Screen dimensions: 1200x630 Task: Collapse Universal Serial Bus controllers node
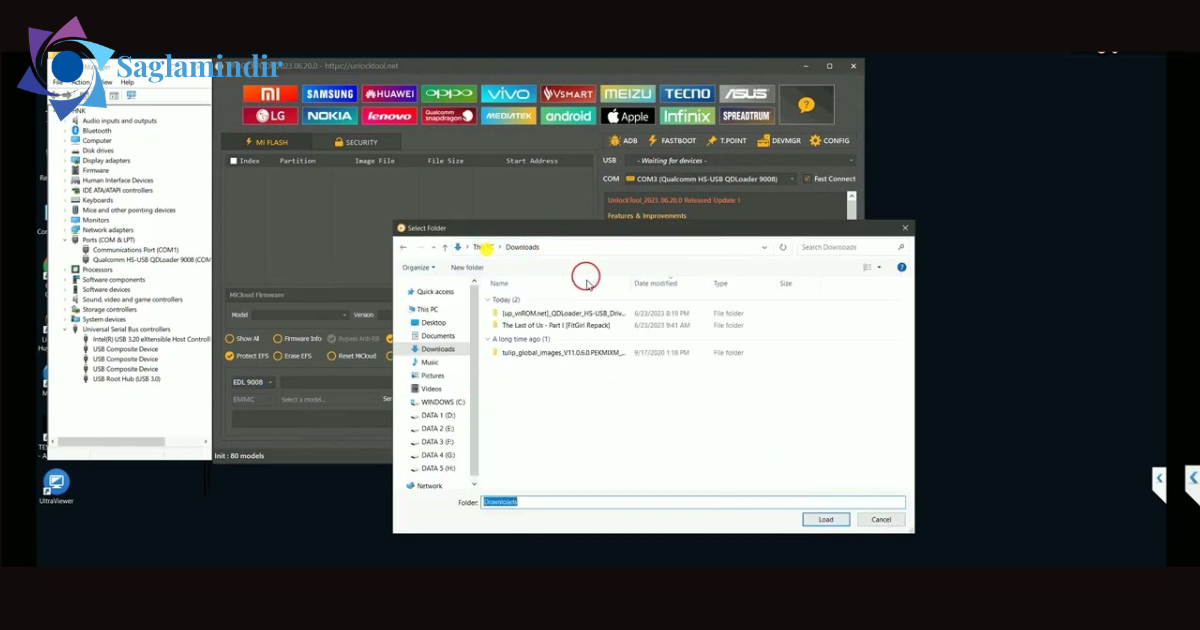pos(66,329)
